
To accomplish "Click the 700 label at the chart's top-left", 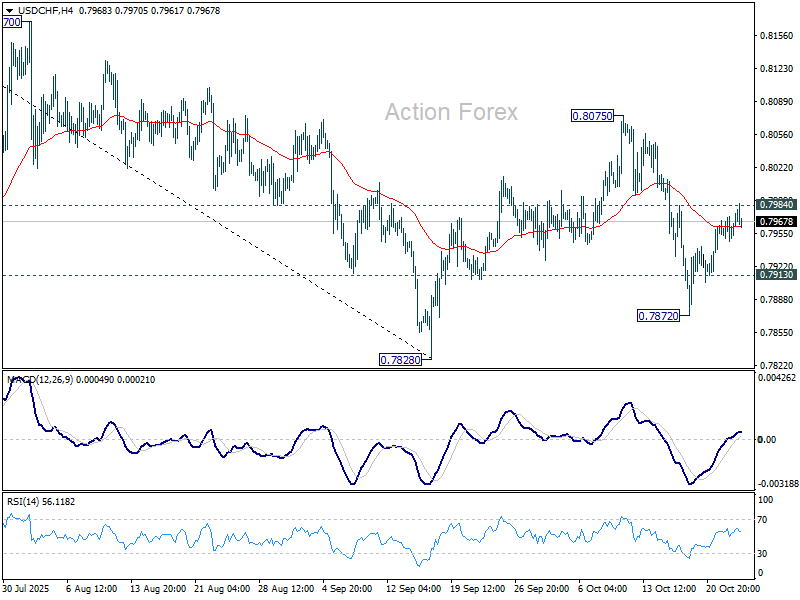I will 12,21.
